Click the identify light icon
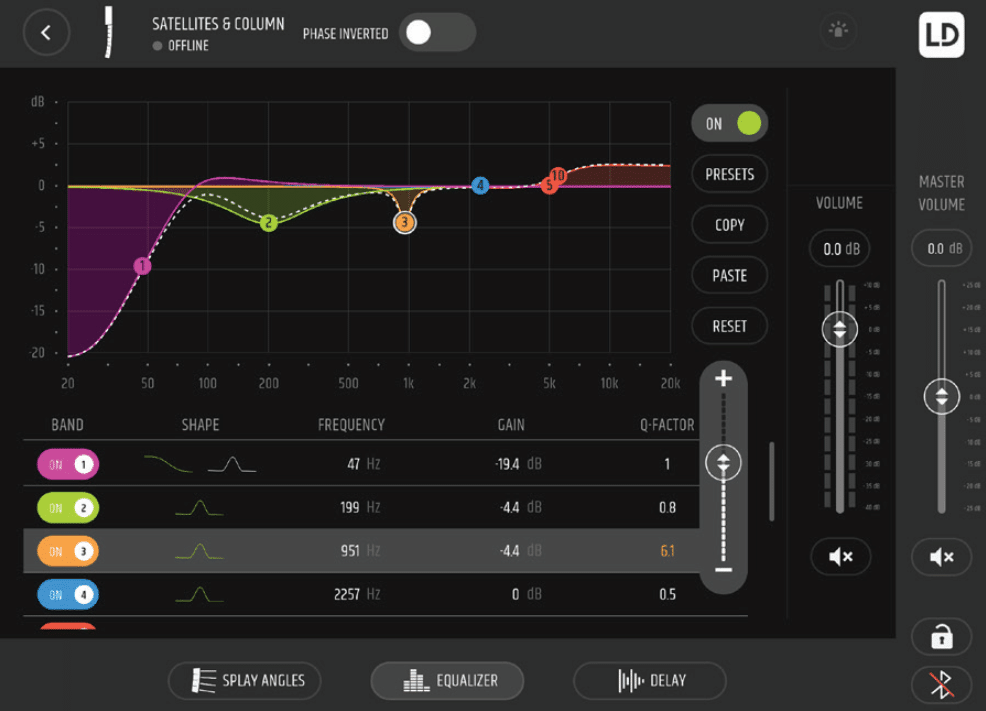This screenshot has width=986, height=711. tap(837, 31)
